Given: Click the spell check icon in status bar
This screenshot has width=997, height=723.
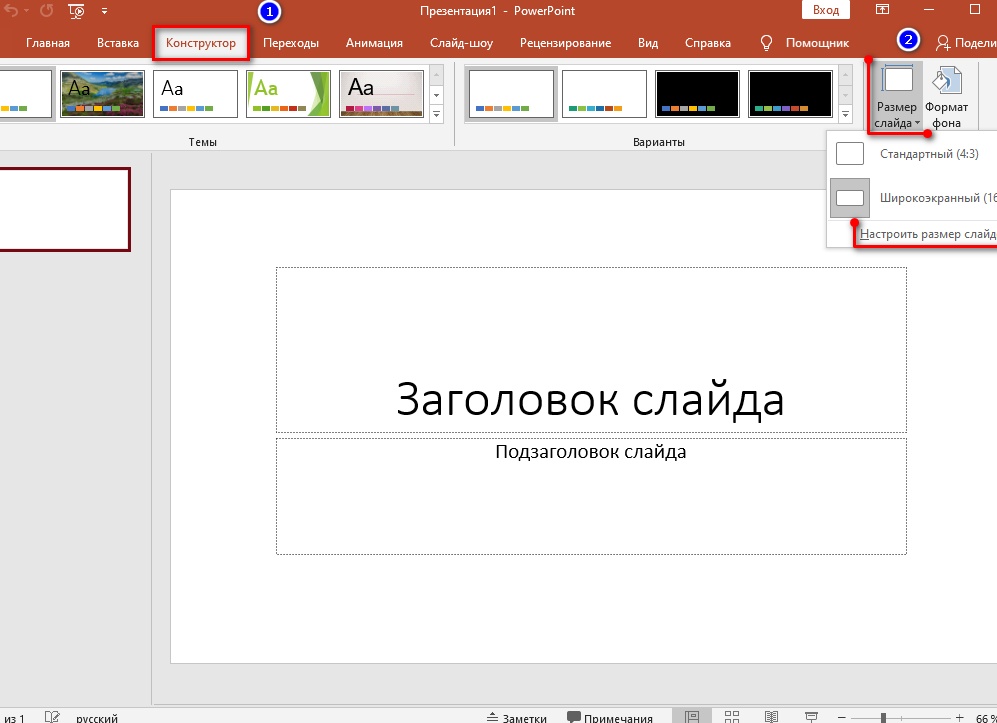Looking at the screenshot, I should pos(52,717).
